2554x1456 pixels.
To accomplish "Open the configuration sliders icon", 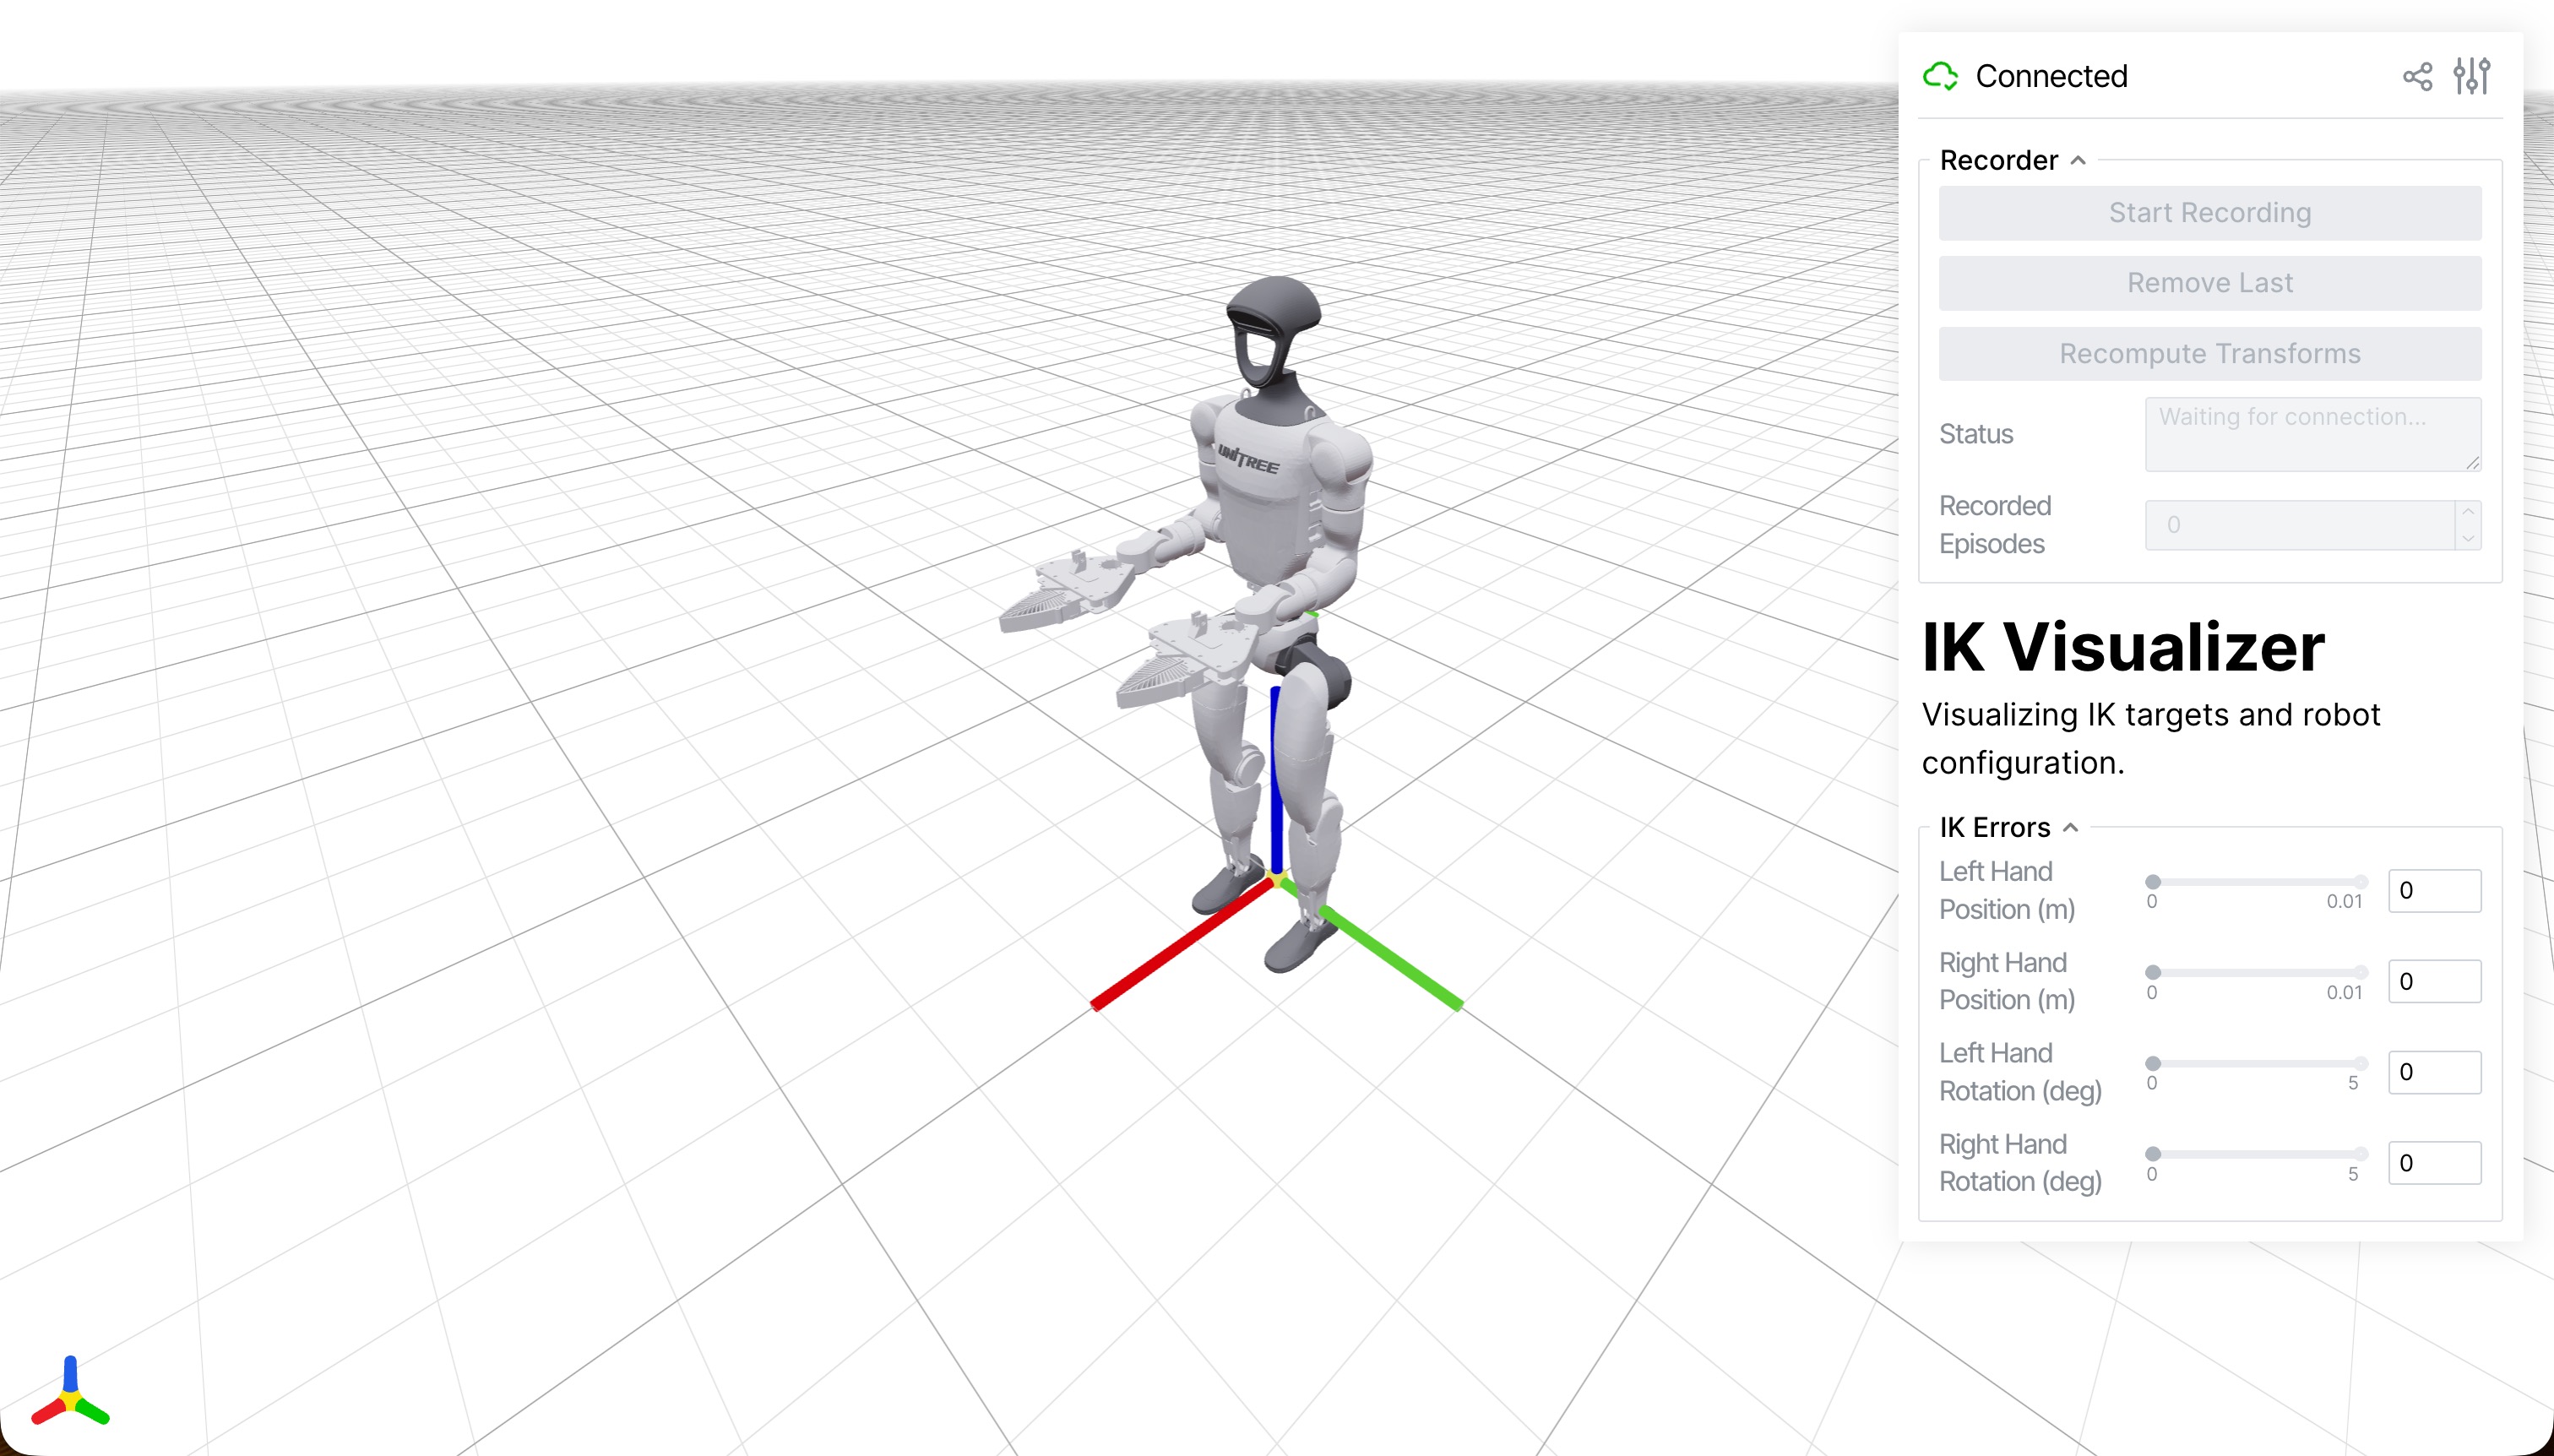I will [2471, 77].
